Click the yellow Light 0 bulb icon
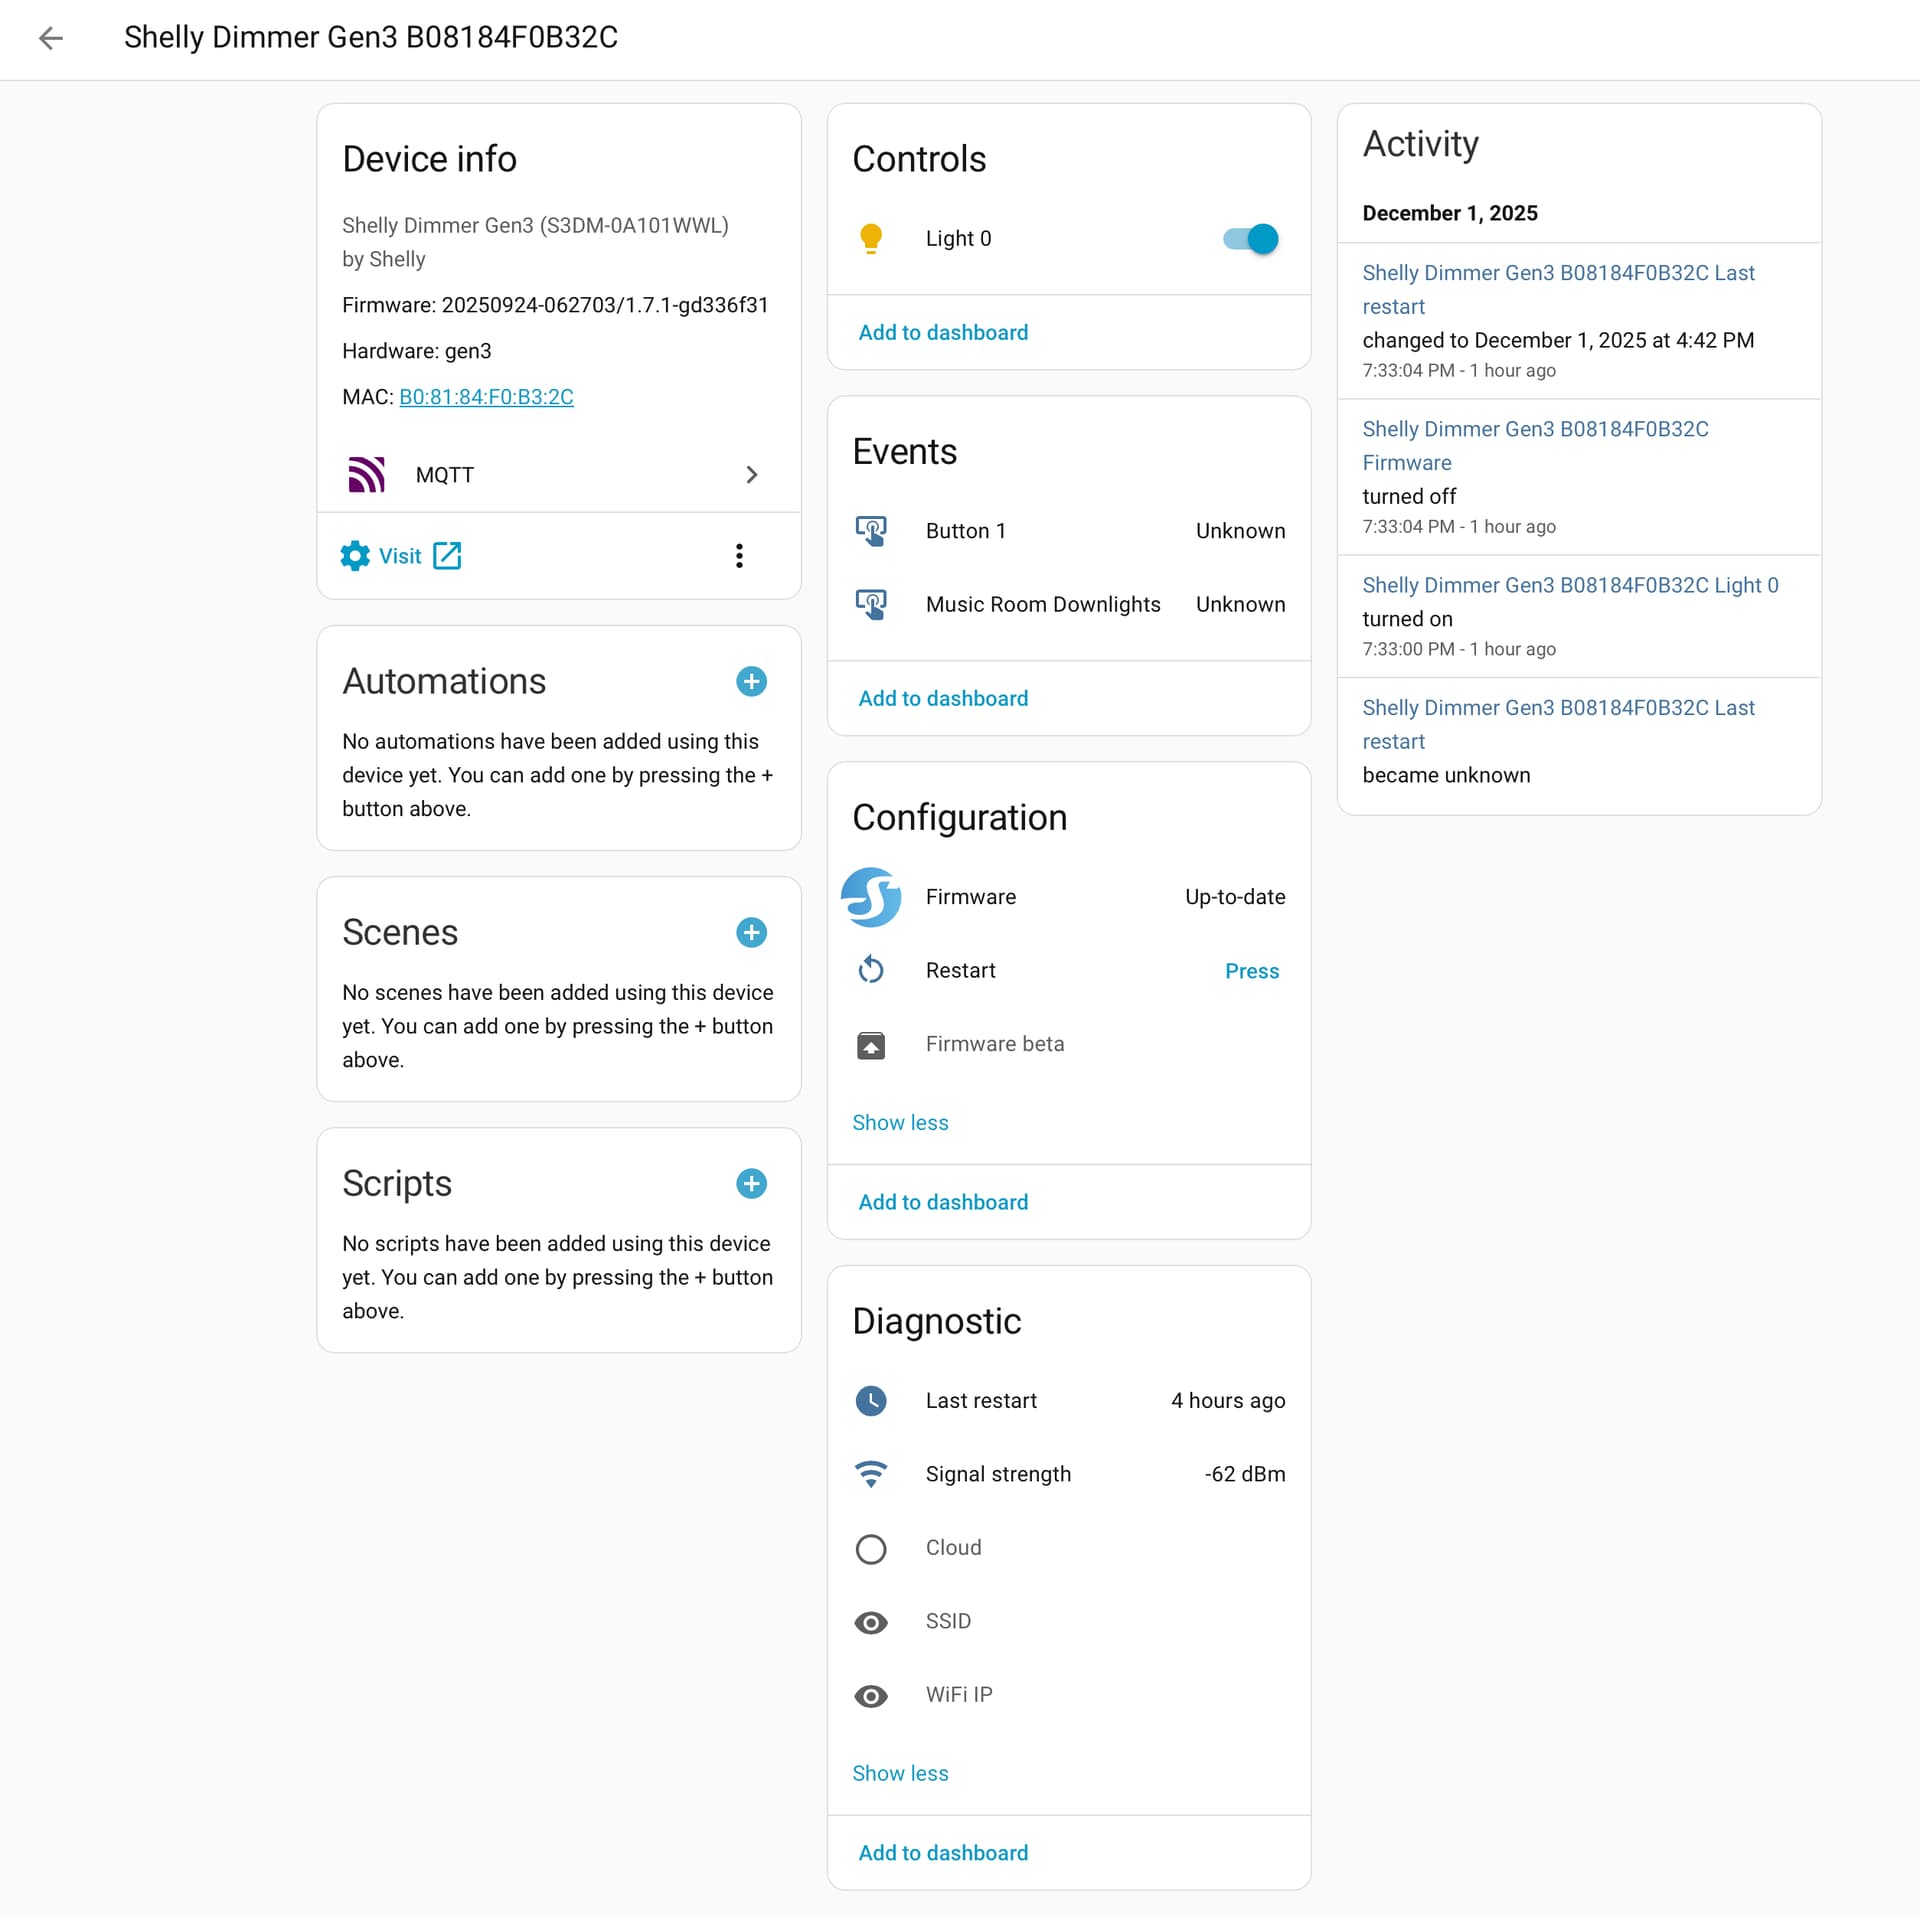 [x=870, y=238]
